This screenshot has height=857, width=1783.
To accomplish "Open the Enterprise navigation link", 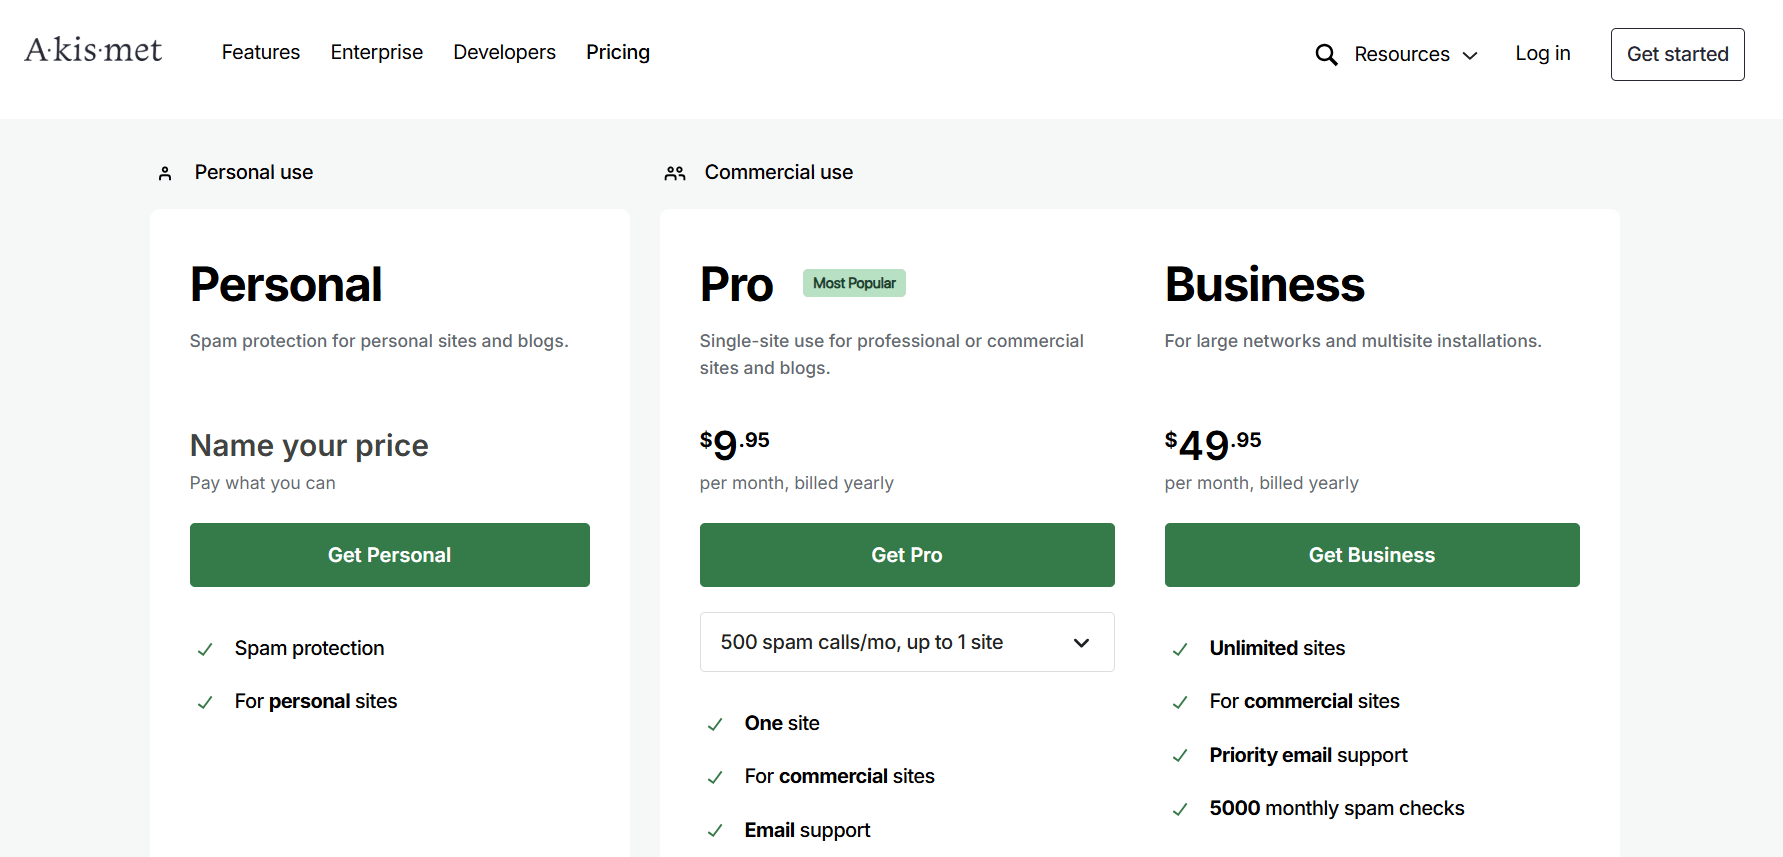I will coord(377,52).
